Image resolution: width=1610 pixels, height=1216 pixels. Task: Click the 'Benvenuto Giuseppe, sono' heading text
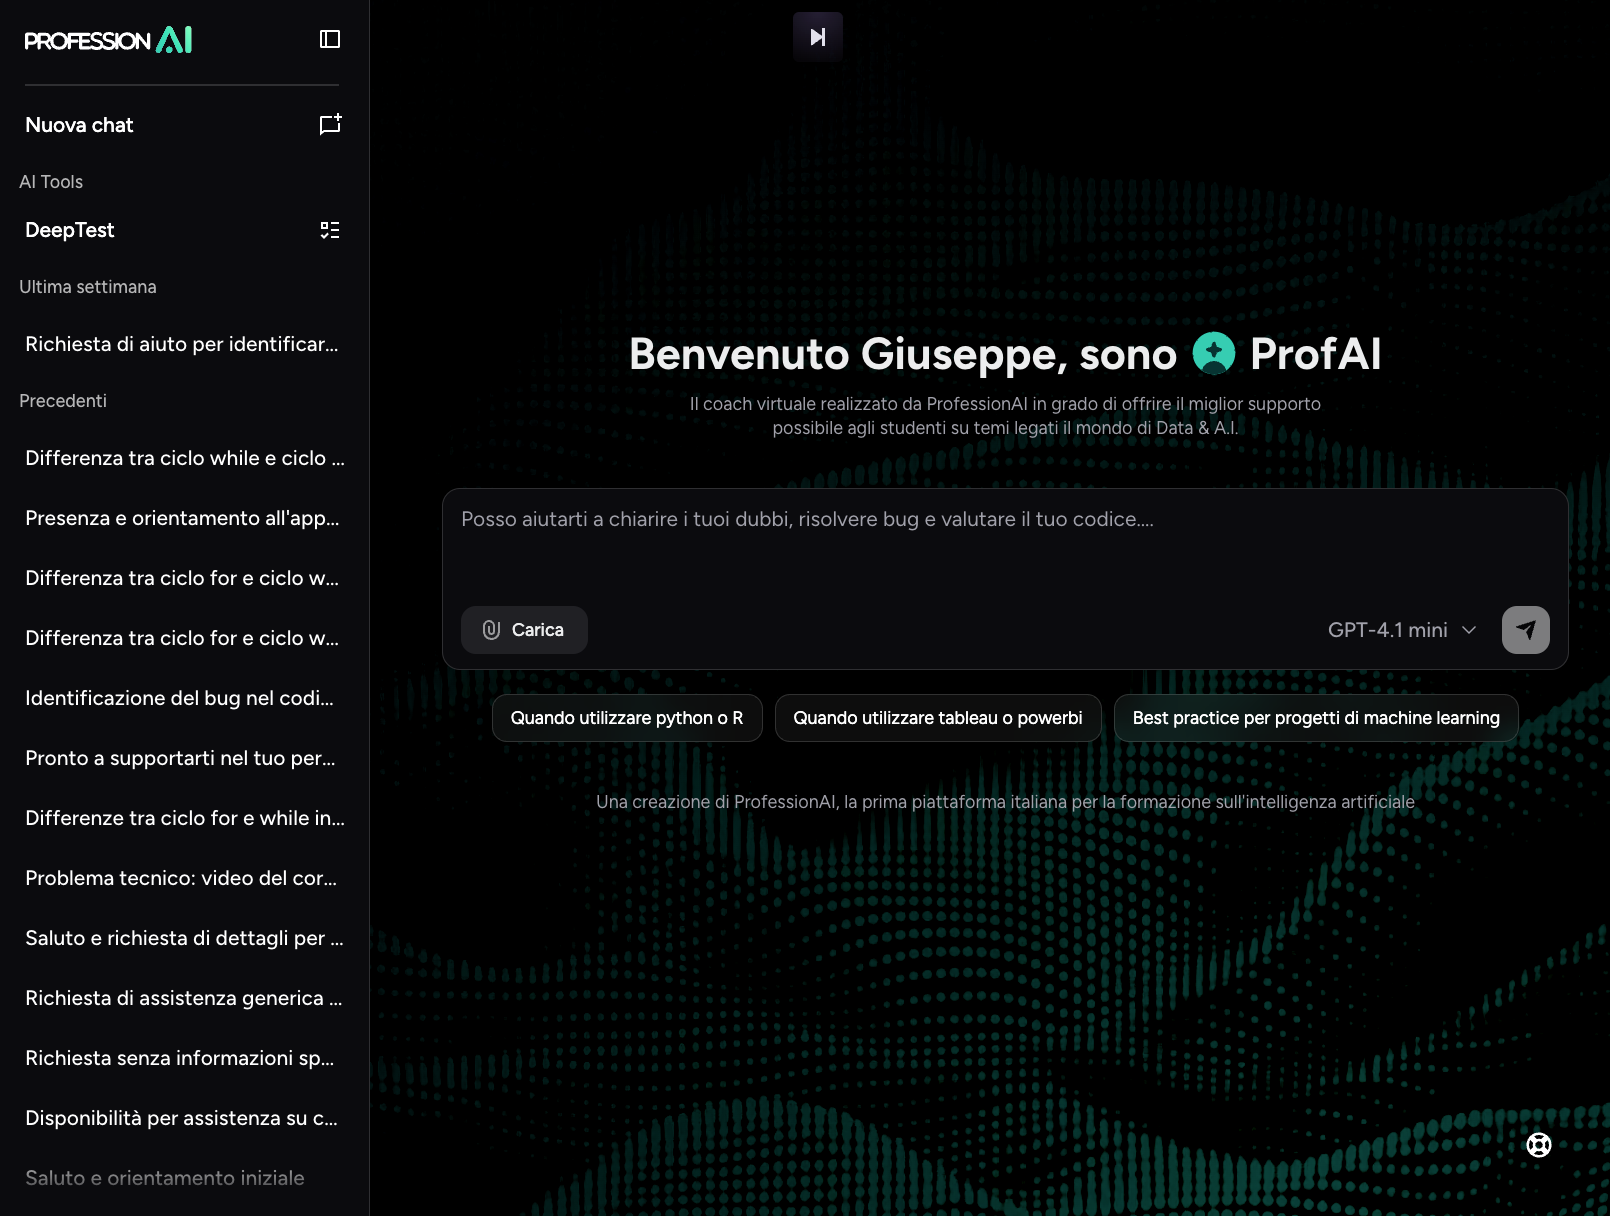pos(903,354)
